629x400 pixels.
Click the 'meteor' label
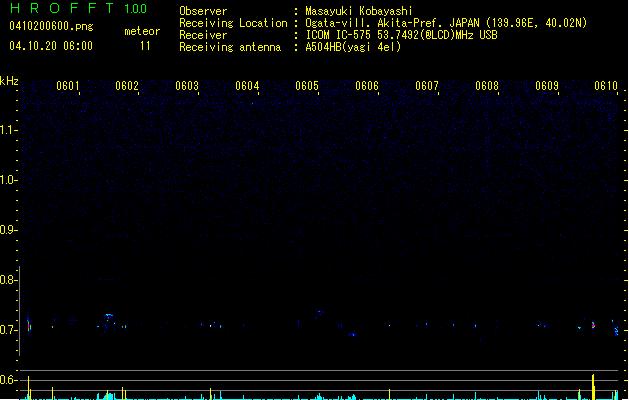click(x=142, y=31)
